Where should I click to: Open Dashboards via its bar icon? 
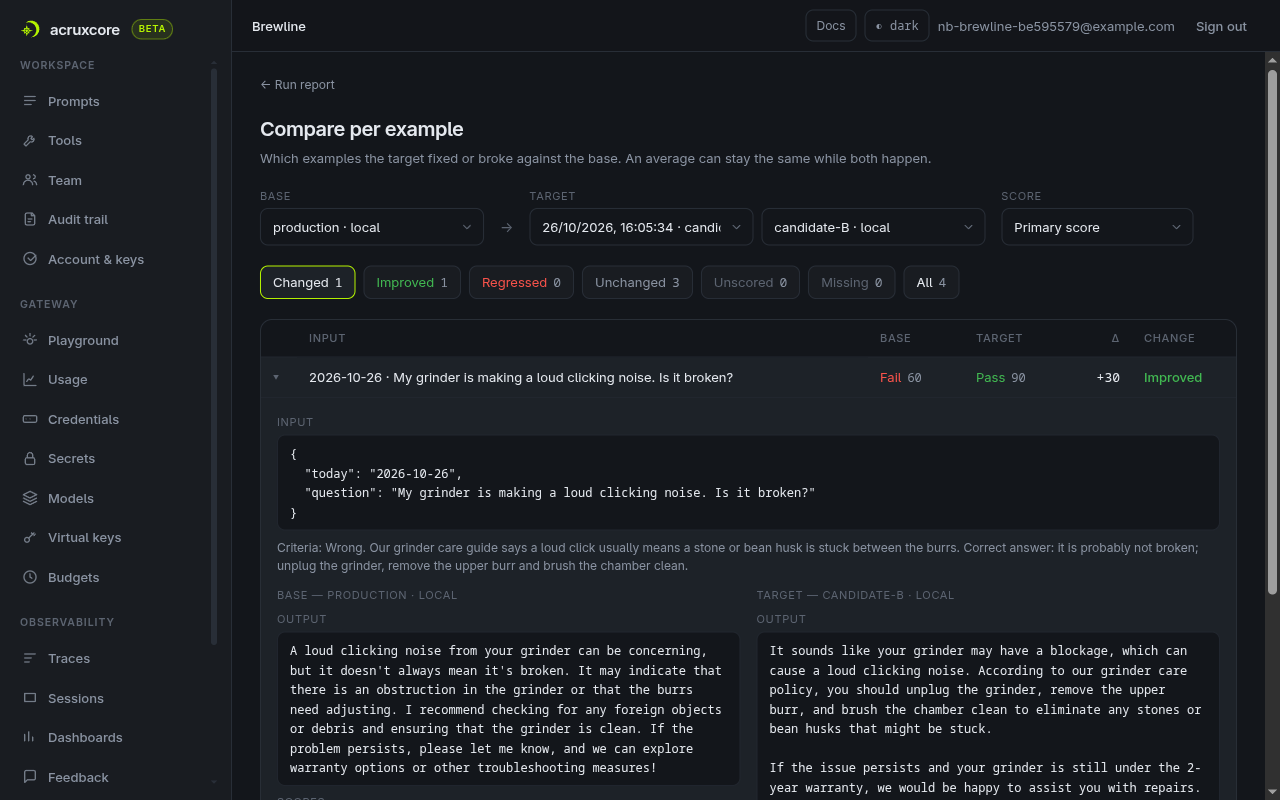click(30, 737)
